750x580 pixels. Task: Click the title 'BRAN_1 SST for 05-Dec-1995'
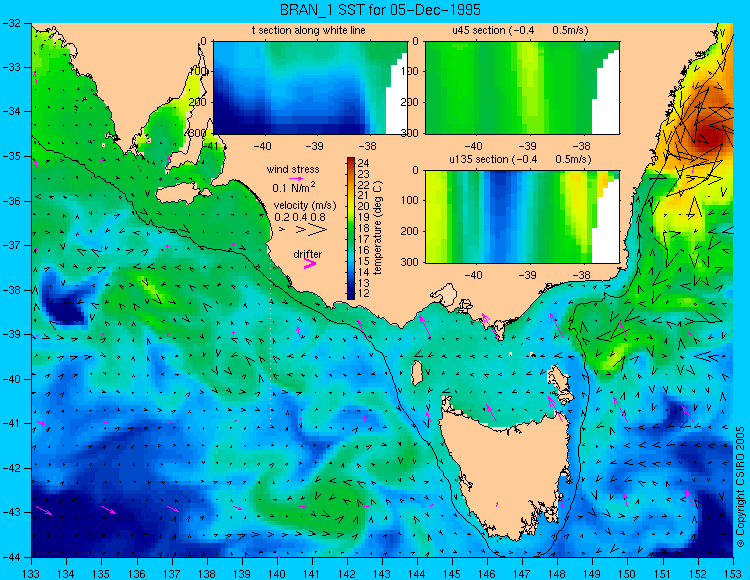pyautogui.click(x=380, y=10)
